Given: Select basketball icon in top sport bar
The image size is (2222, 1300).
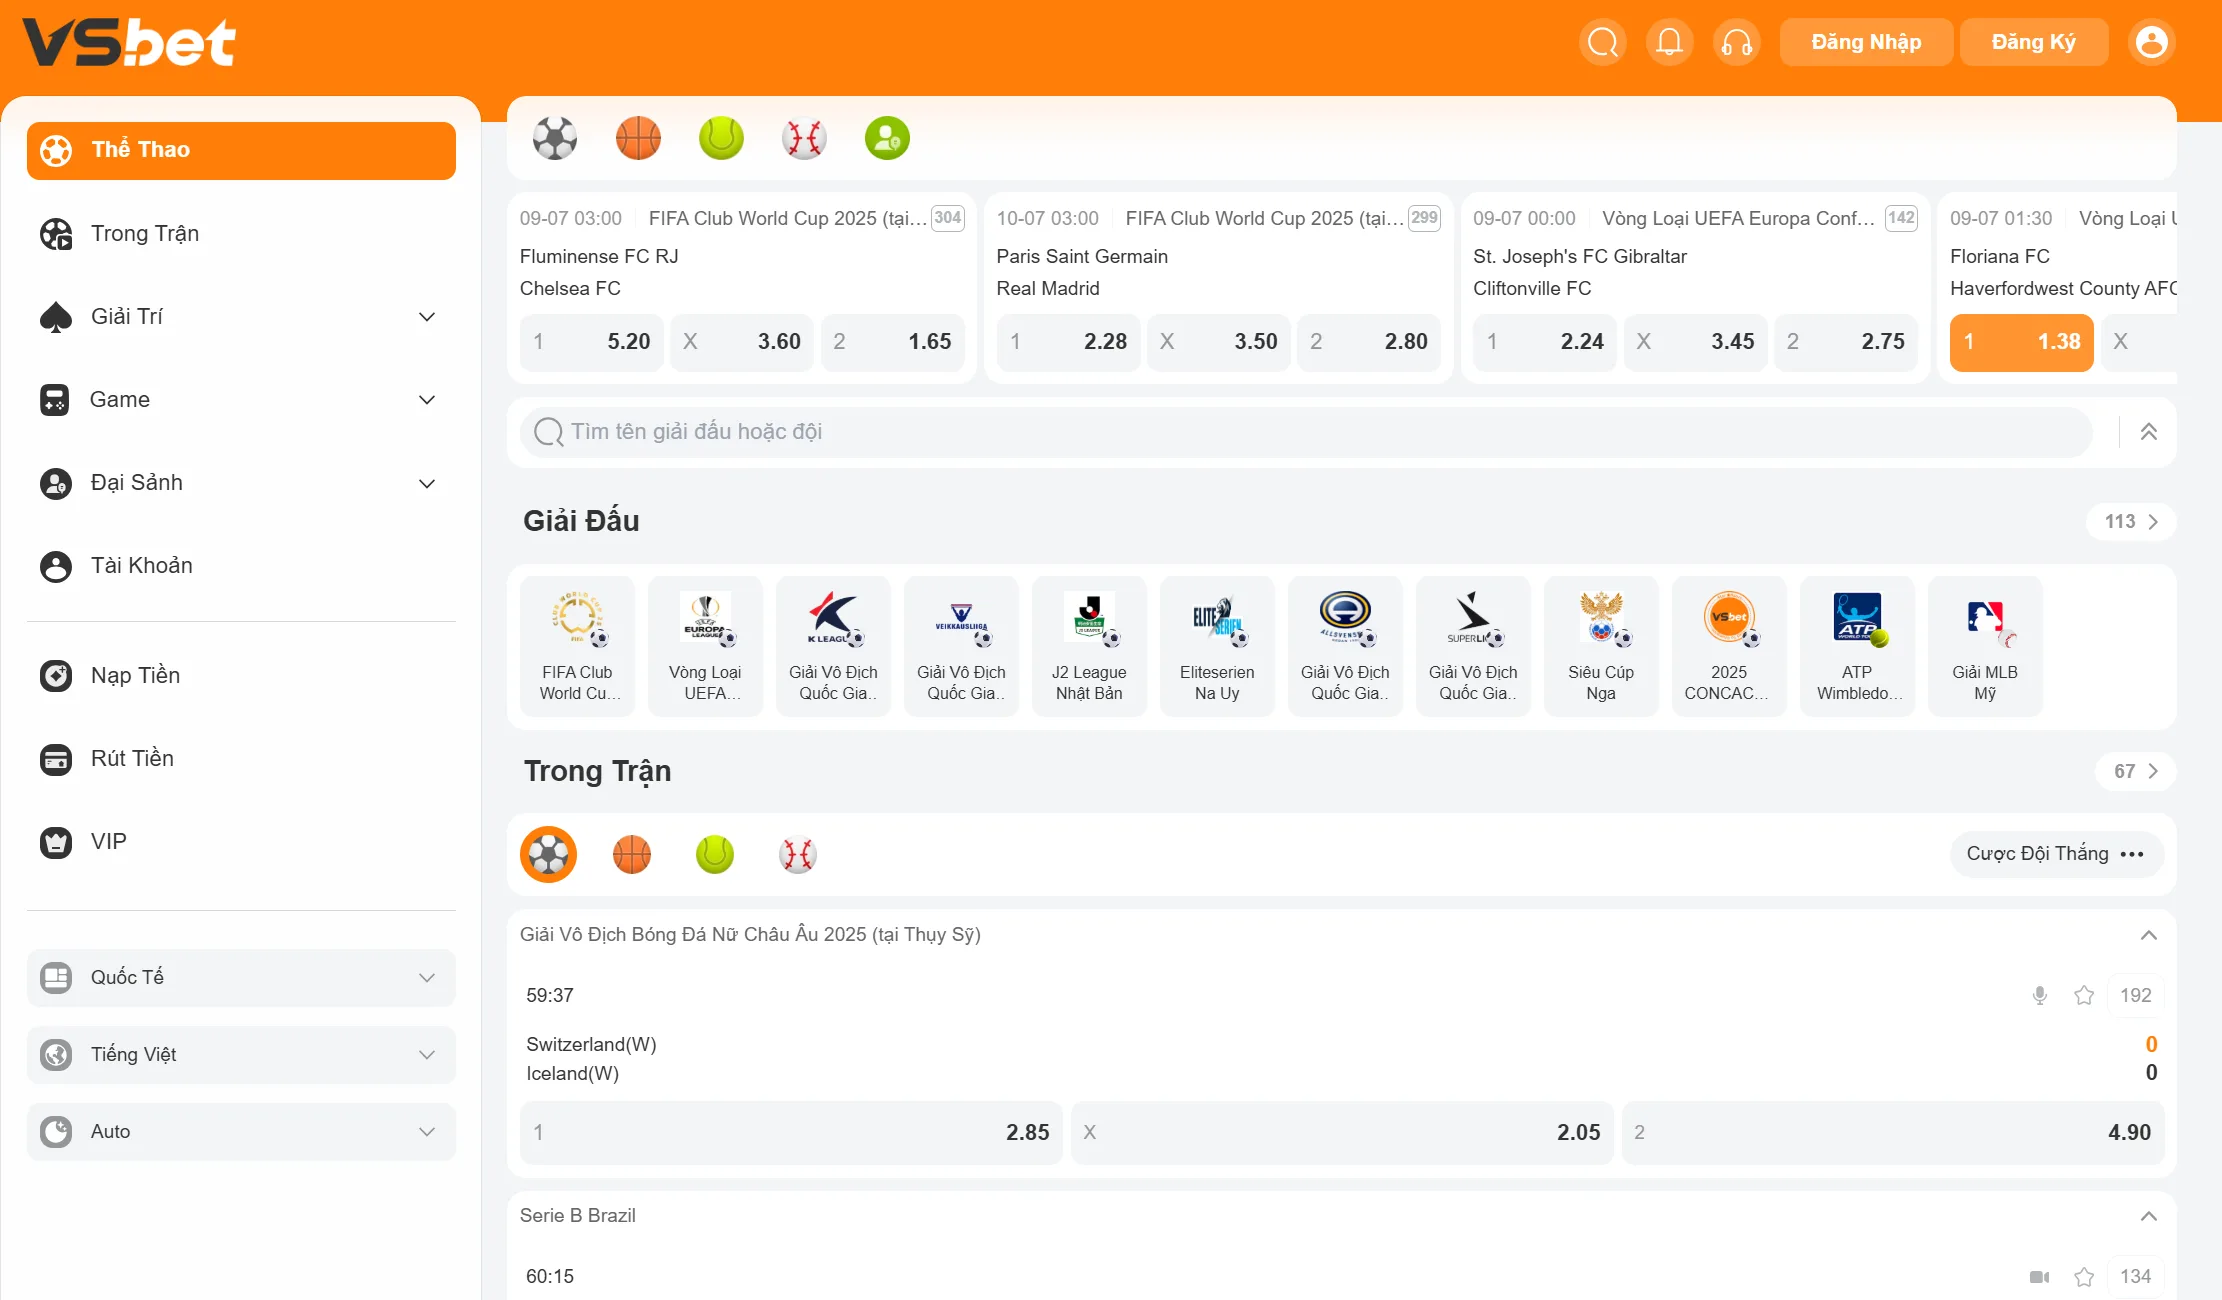Looking at the screenshot, I should click(638, 138).
